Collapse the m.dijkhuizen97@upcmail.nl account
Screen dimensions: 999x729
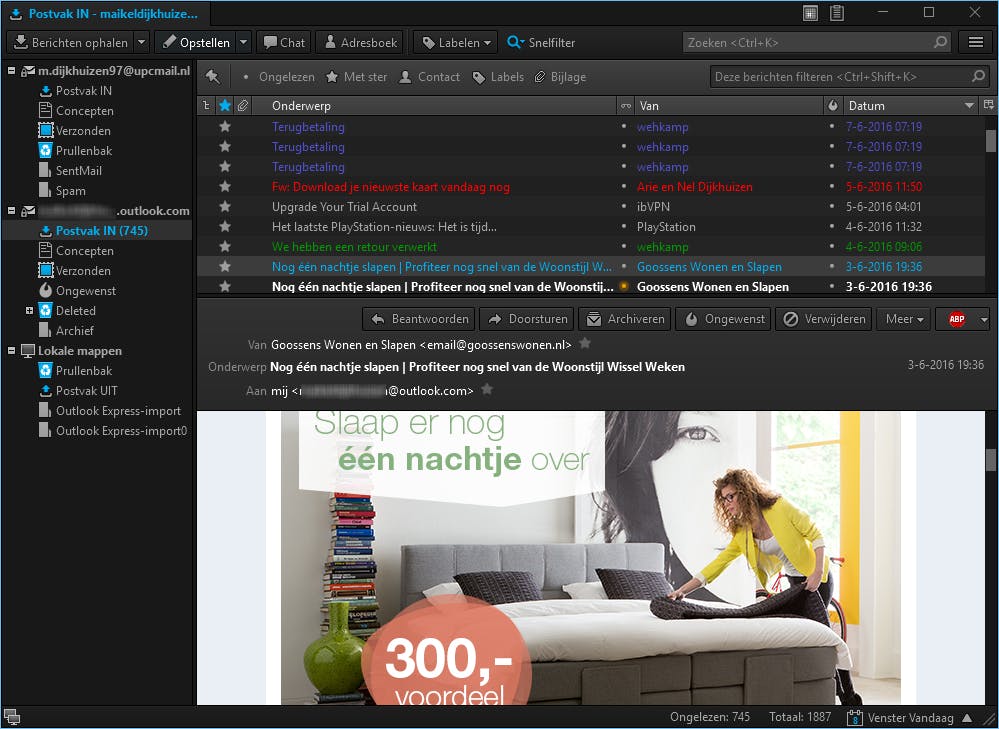click(x=11, y=70)
